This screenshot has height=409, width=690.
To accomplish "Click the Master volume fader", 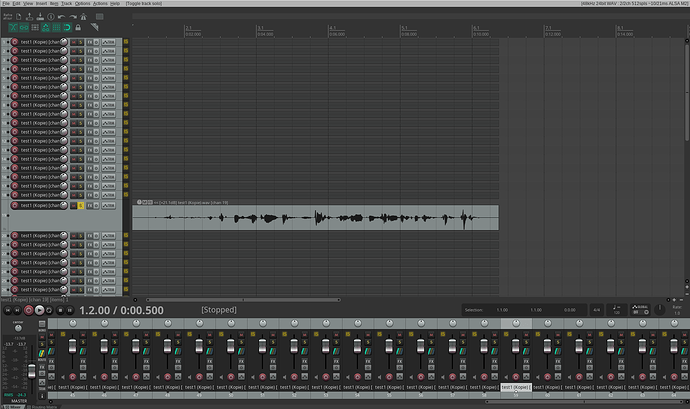I will 32,371.
